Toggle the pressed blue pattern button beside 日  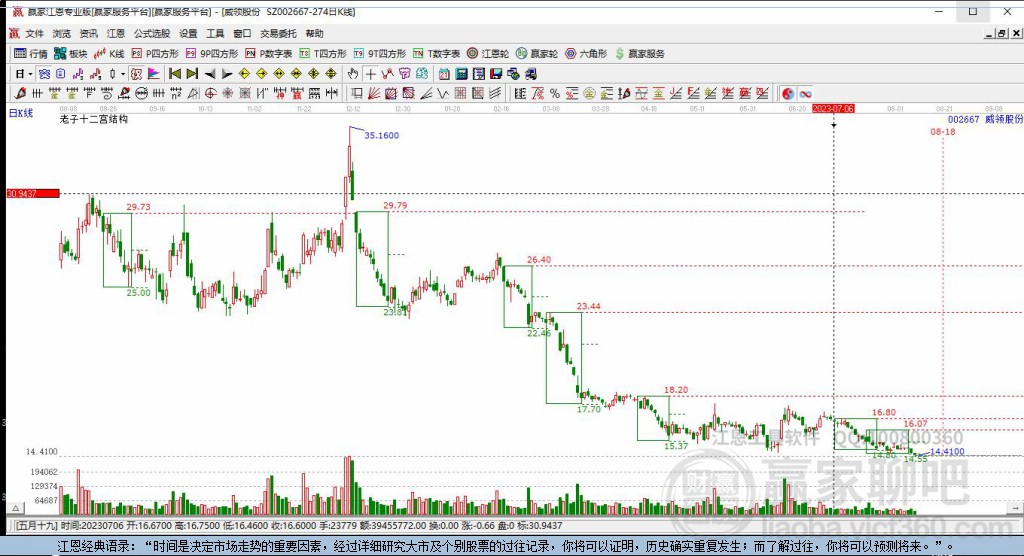[44, 74]
